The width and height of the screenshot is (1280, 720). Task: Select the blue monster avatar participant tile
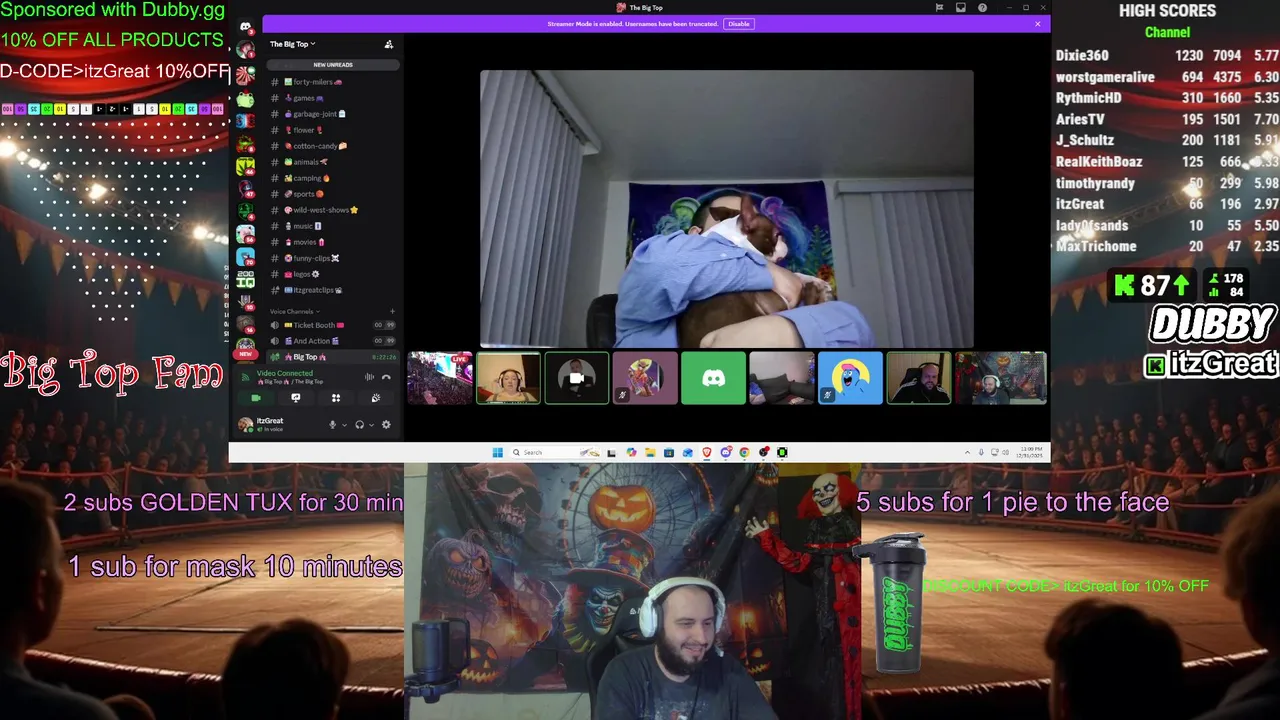point(850,378)
